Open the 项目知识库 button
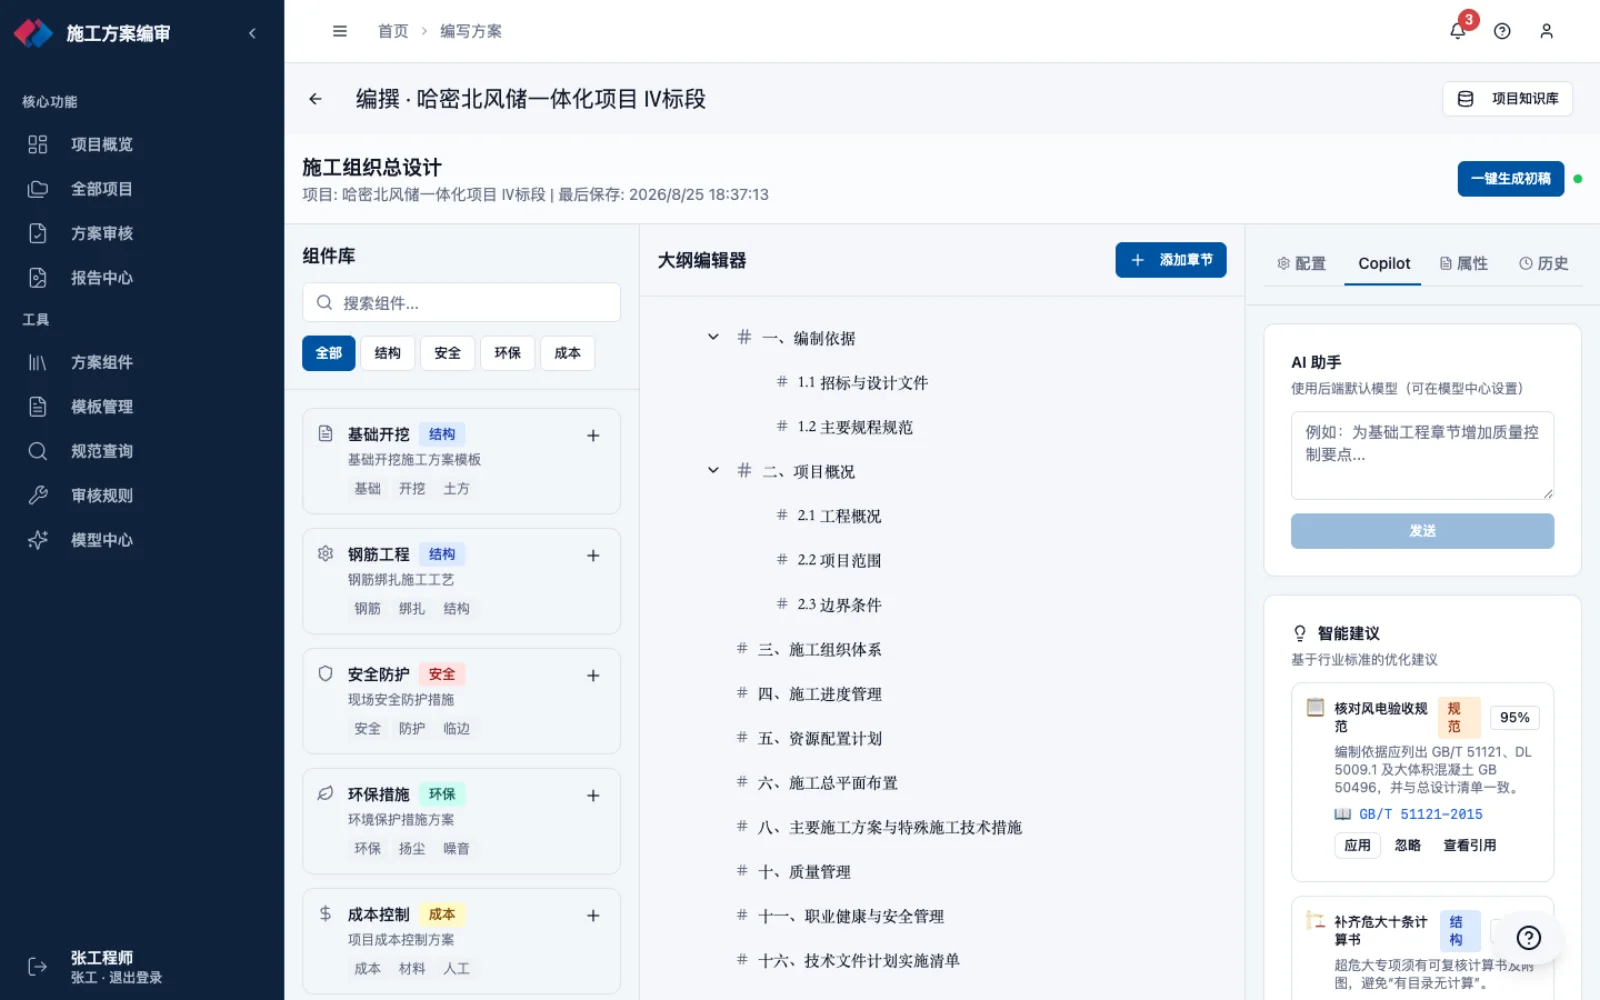The image size is (1600, 1000). click(x=1508, y=99)
